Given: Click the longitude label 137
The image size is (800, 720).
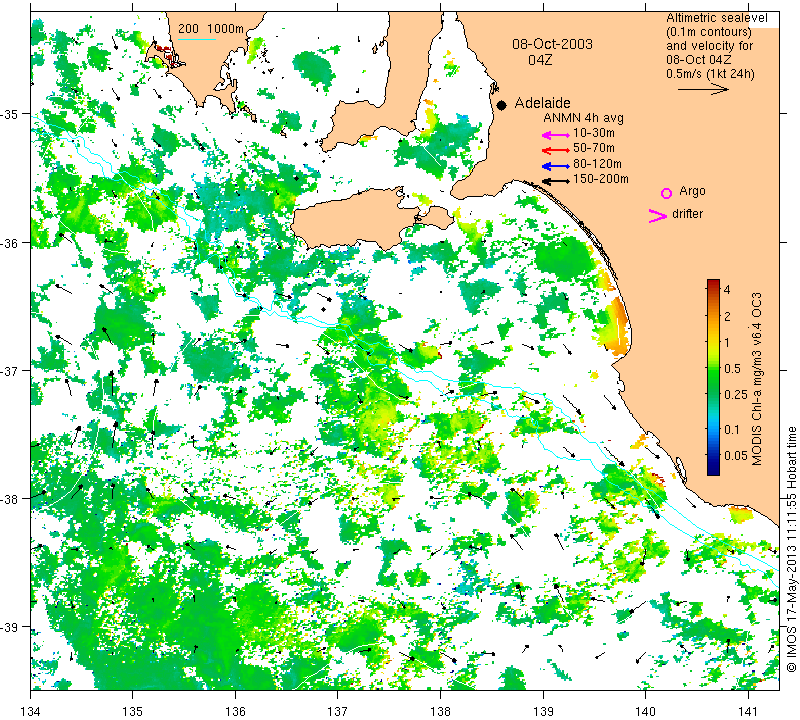Looking at the screenshot, I should coord(337,711).
